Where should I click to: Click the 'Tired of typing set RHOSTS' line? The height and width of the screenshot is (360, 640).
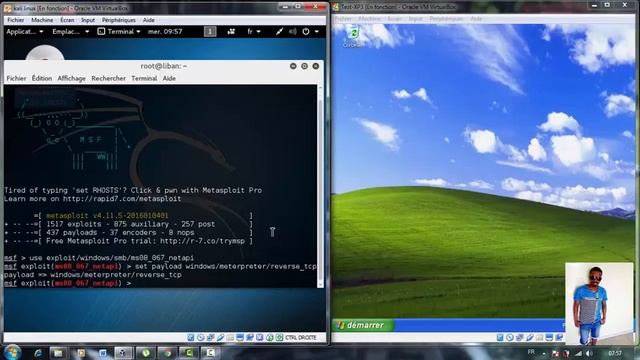133,190
